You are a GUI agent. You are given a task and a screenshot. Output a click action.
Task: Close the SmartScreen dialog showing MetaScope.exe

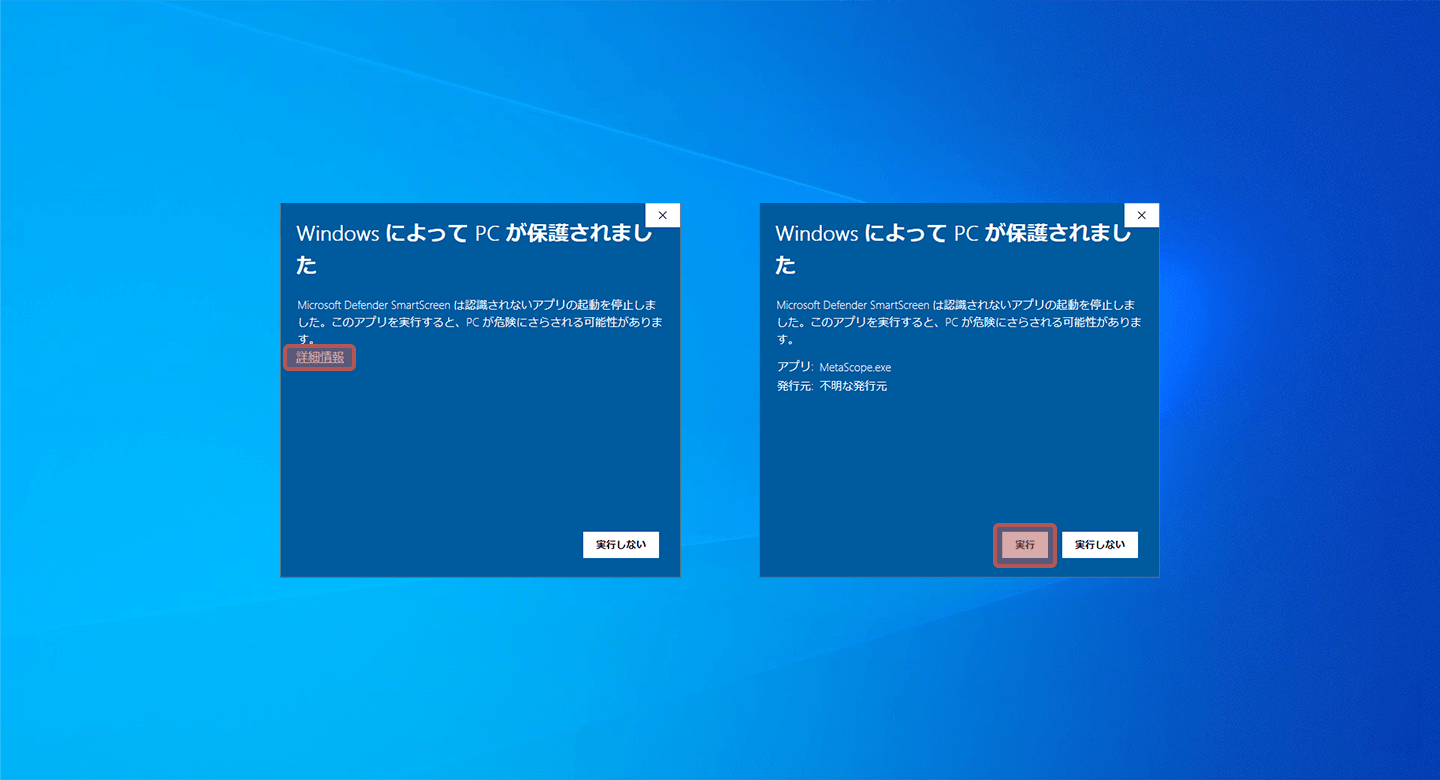pos(1141,215)
